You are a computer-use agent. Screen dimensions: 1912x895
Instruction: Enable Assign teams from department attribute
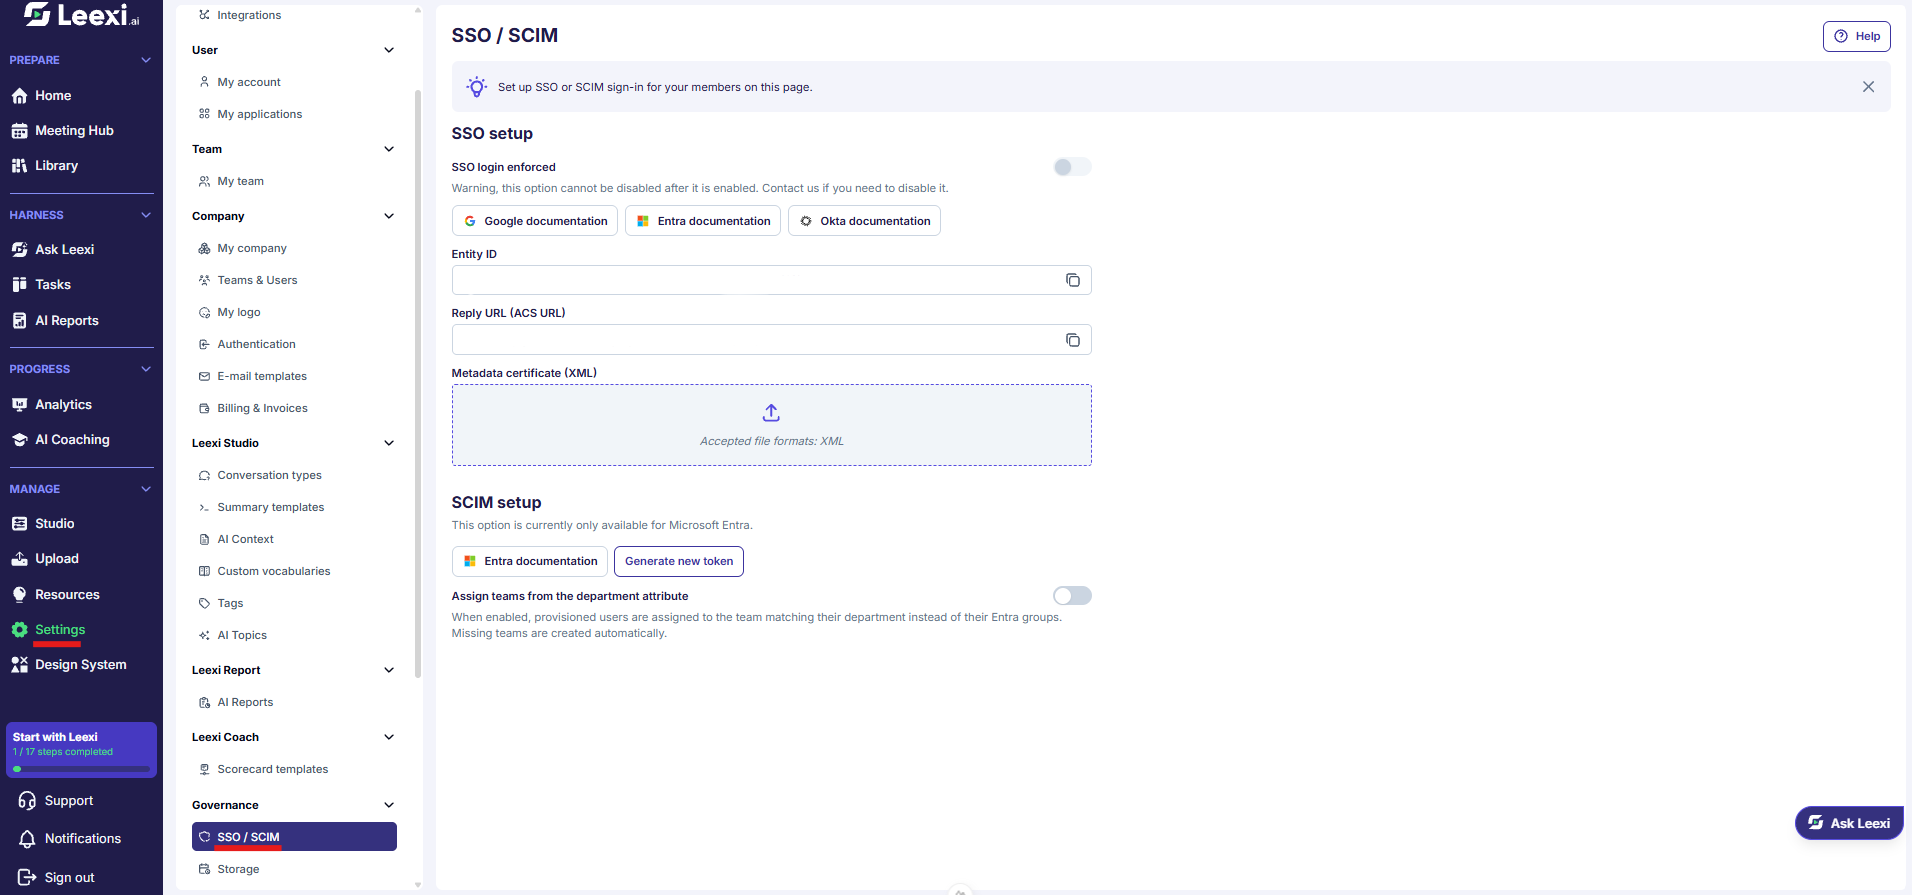click(1072, 596)
